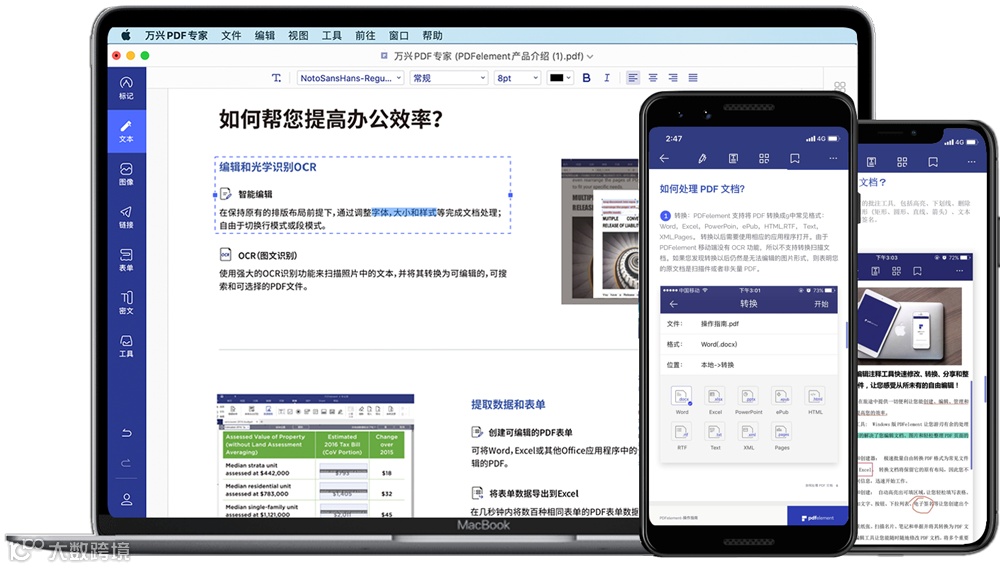Open the 编辑 menu
Image resolution: width=1000 pixels, height=569 pixels.
pos(265,36)
